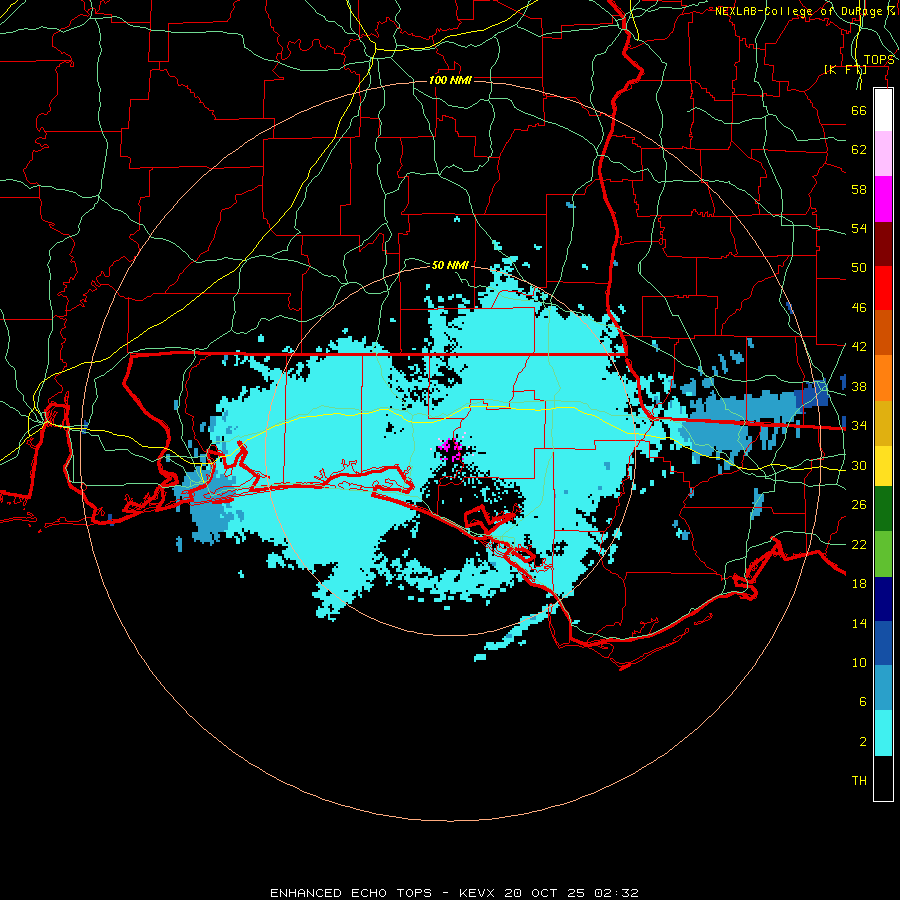The height and width of the screenshot is (900, 900).
Task: Select the cyan legend swatch
Action: 883,733
